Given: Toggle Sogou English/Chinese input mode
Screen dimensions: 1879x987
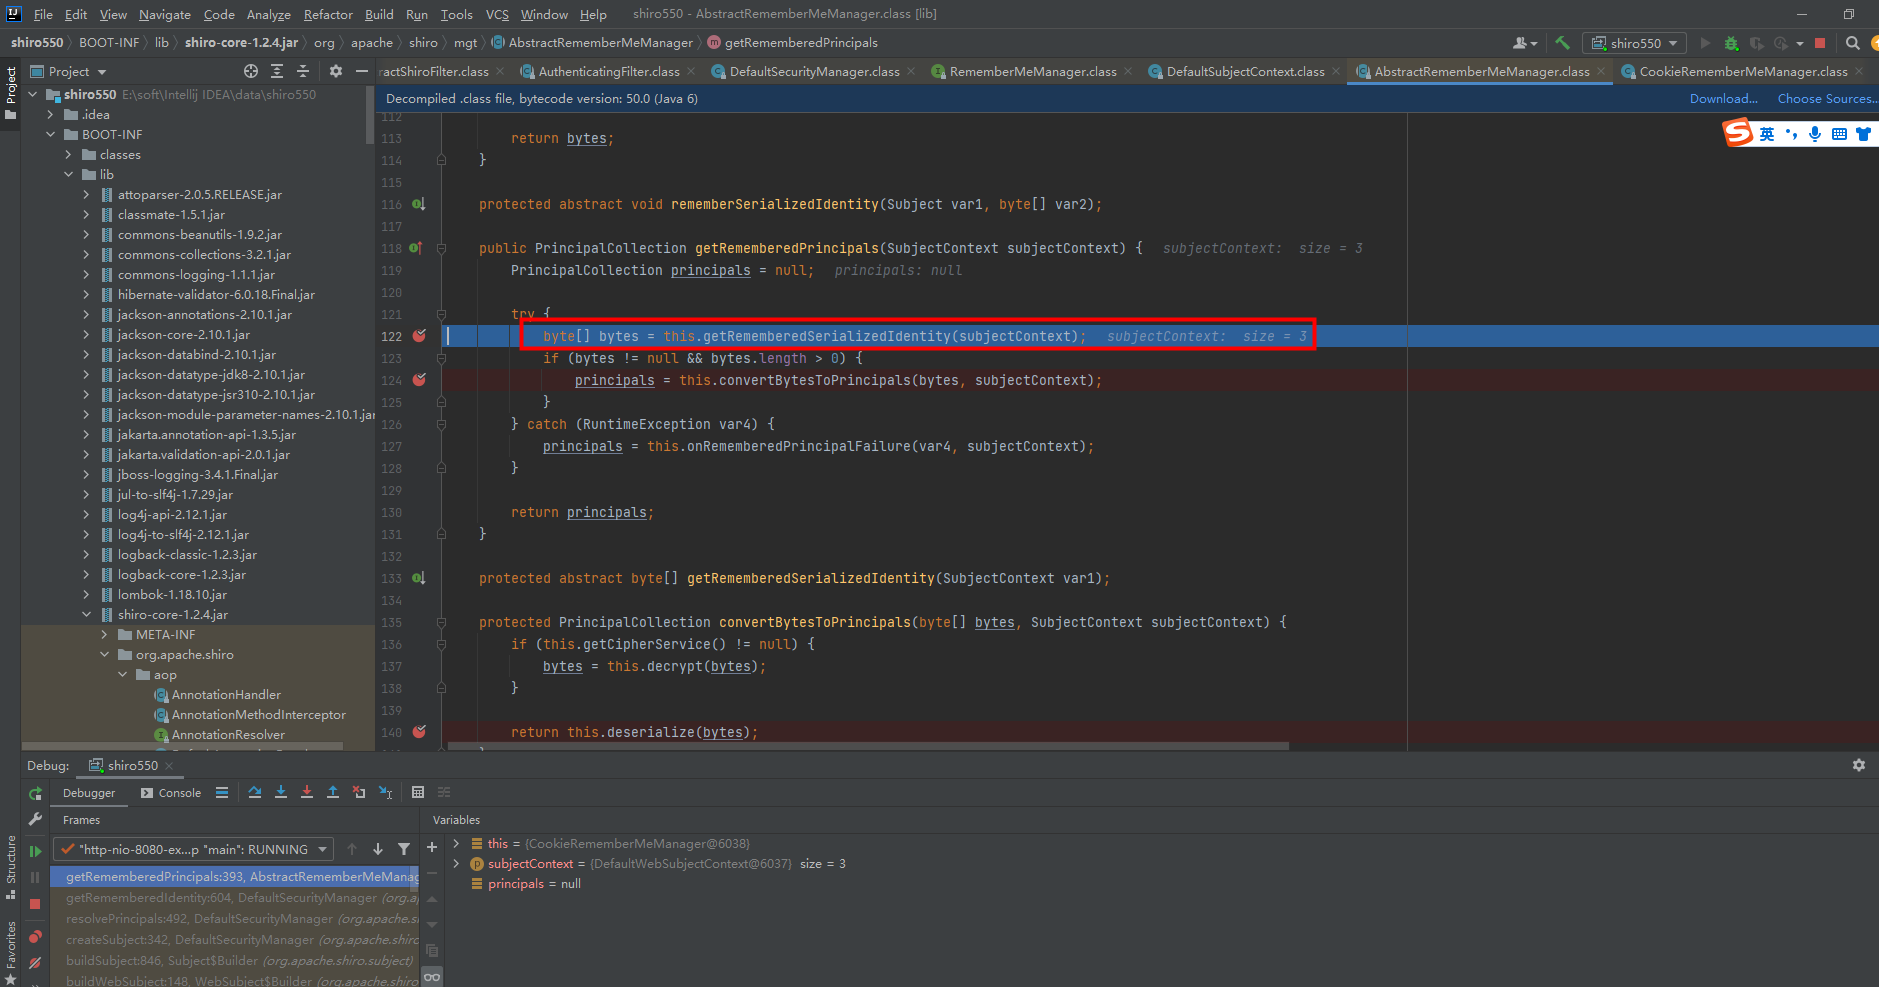Looking at the screenshot, I should pos(1767,133).
